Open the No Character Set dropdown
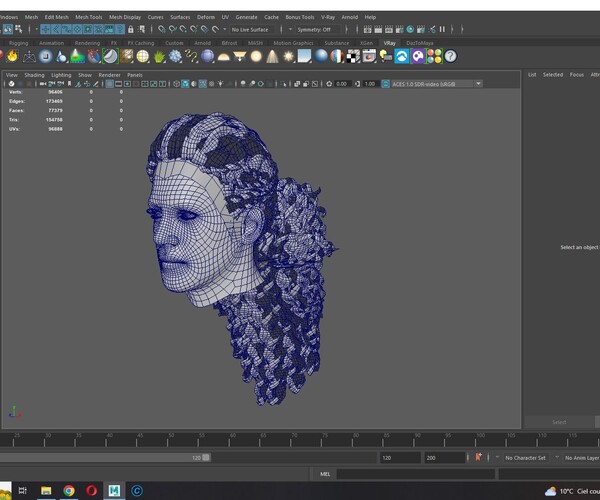600x500 pixels. click(x=525, y=458)
